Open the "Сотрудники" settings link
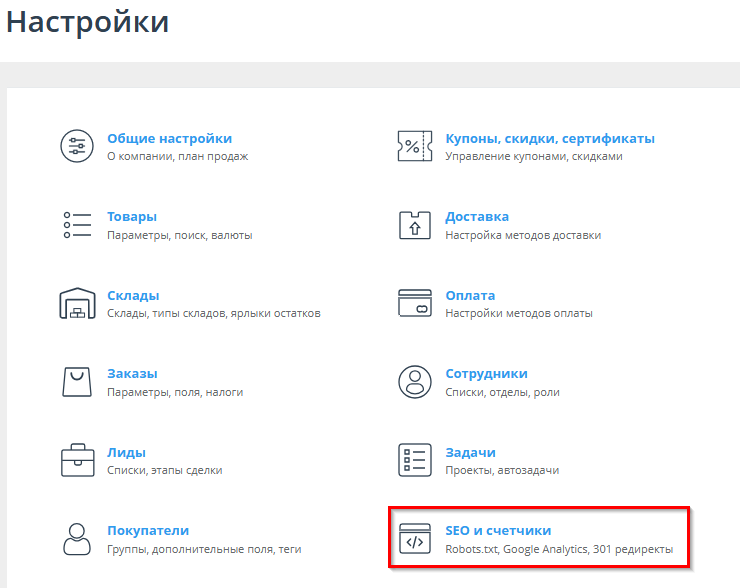Screen dimensions: 740x588 (x=486, y=374)
